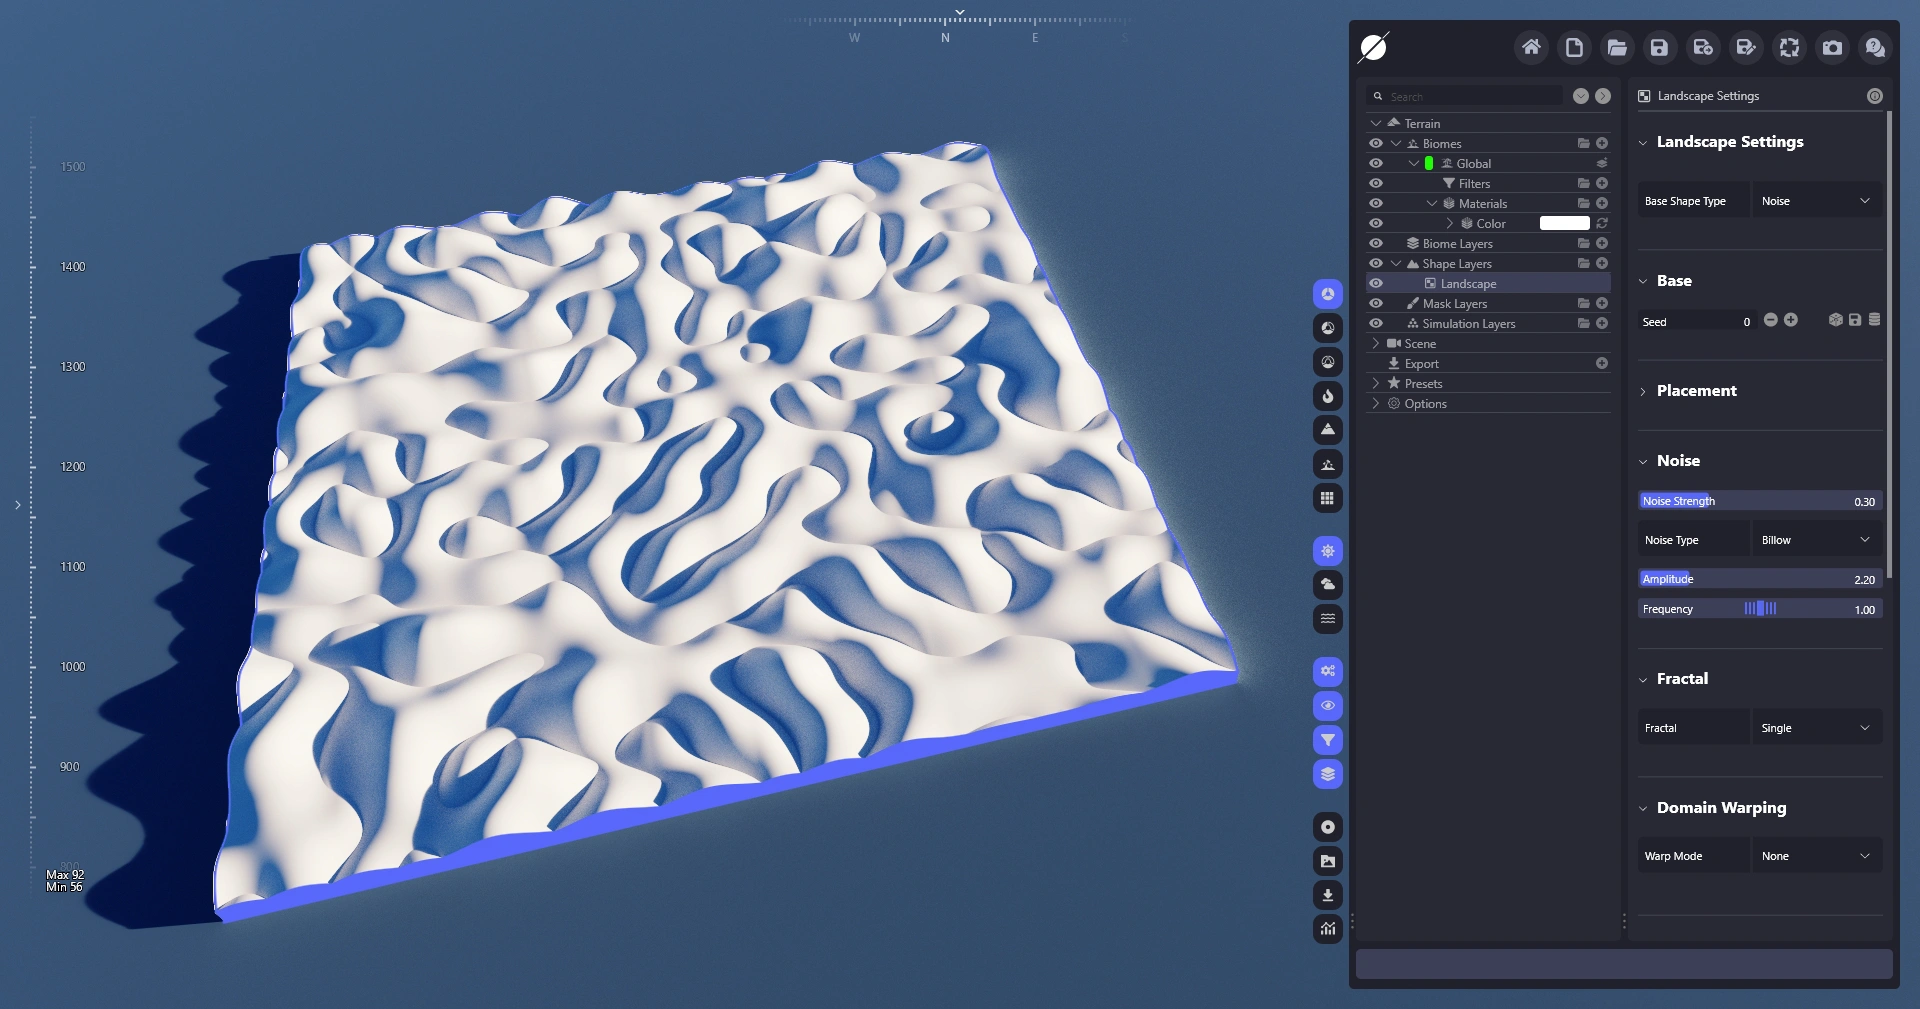Select Export in the tree
Viewport: 1920px width, 1009px height.
point(1421,364)
